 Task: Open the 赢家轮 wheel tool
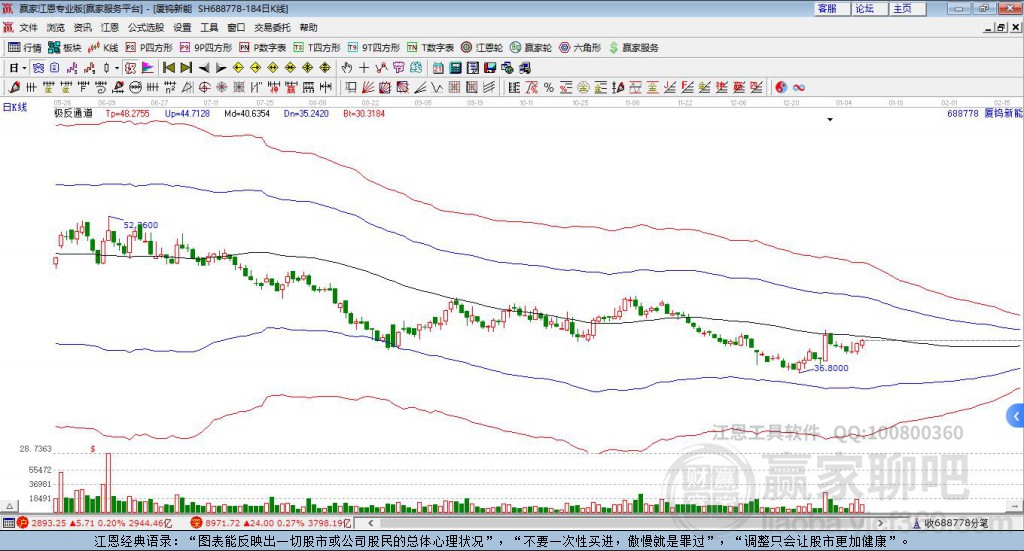pyautogui.click(x=531, y=48)
